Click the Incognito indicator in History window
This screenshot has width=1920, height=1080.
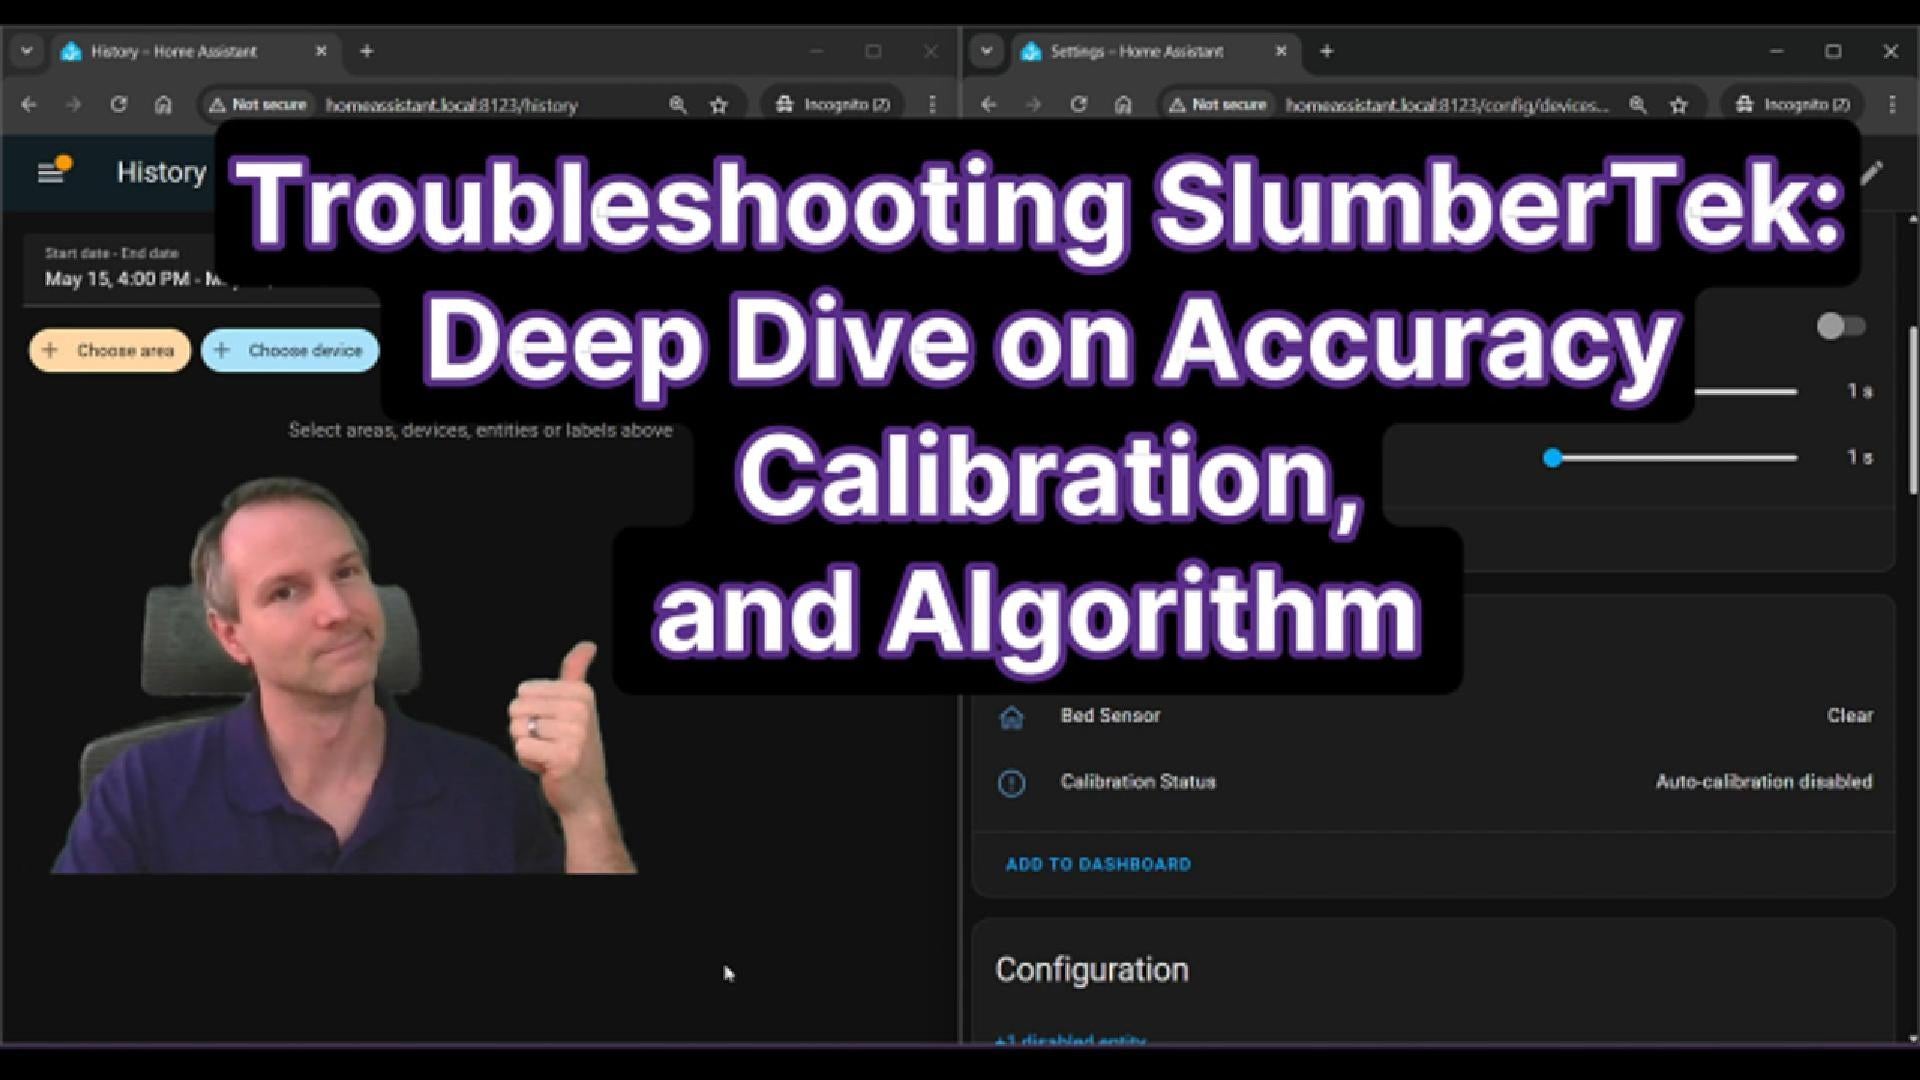832,104
